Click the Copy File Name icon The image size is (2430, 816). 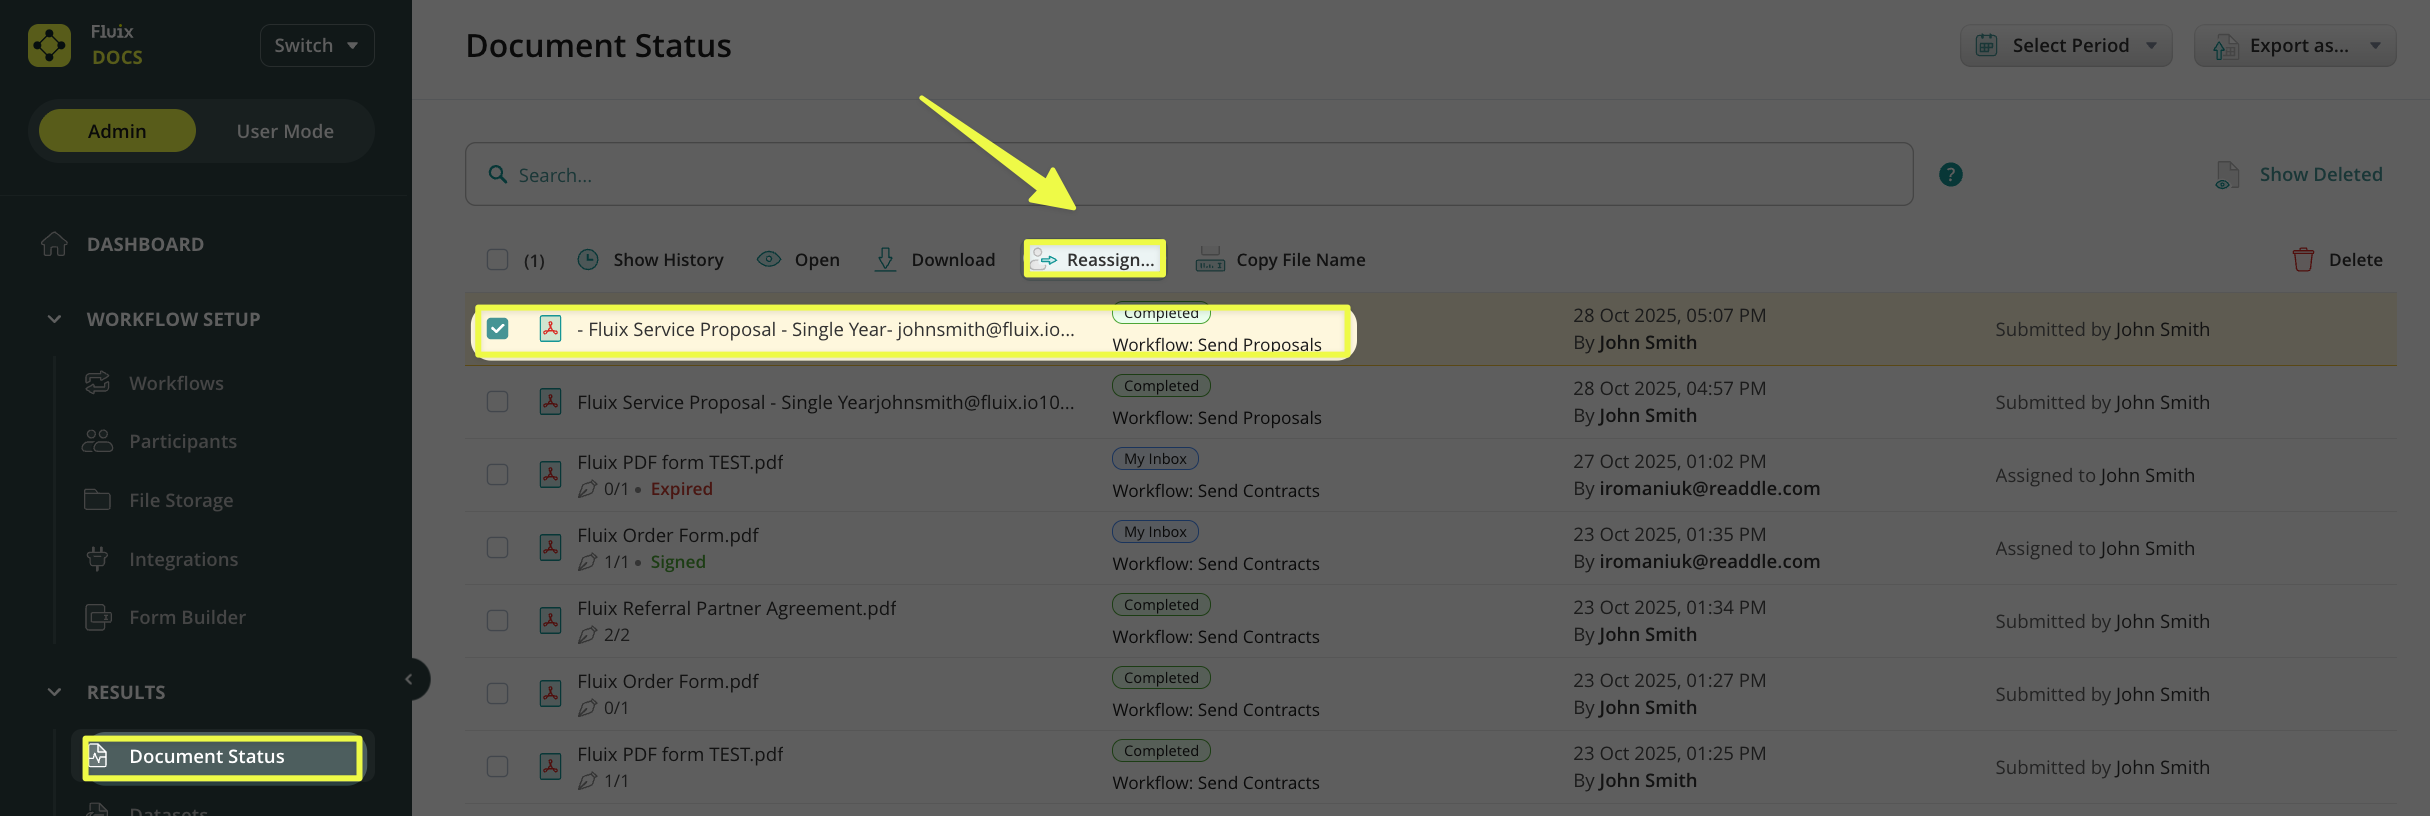[1210, 260]
